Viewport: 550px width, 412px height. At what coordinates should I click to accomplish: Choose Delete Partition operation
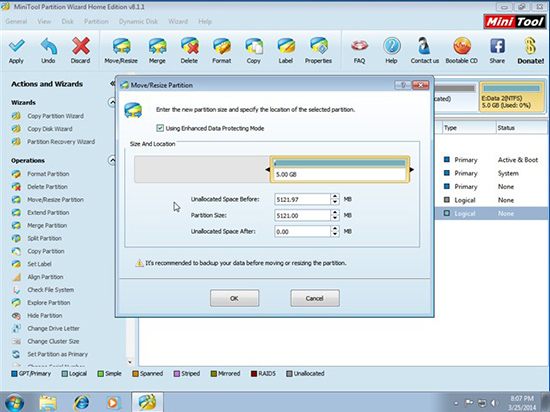coord(47,187)
